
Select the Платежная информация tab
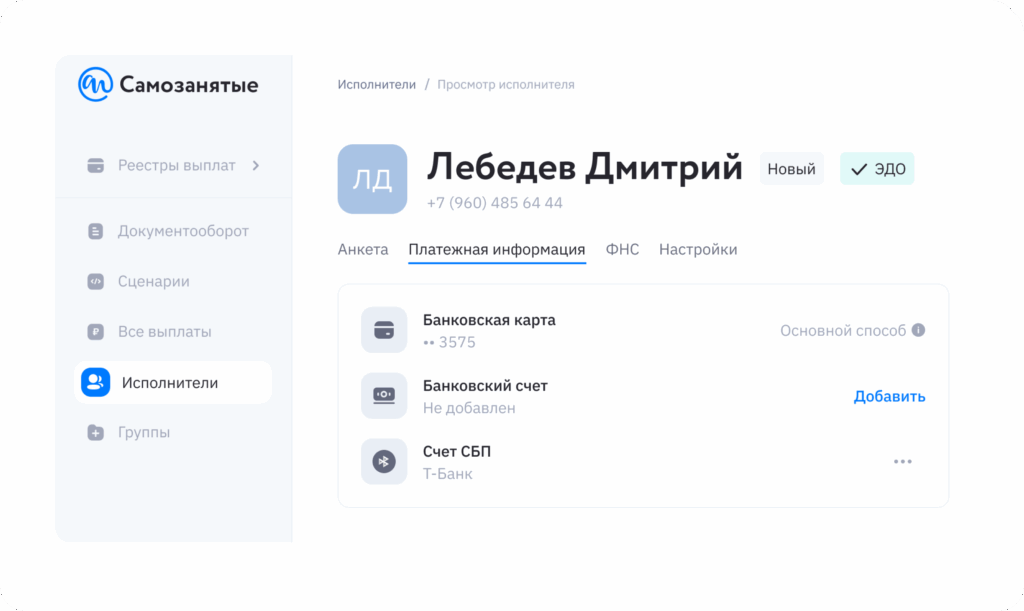pyautogui.click(x=497, y=250)
